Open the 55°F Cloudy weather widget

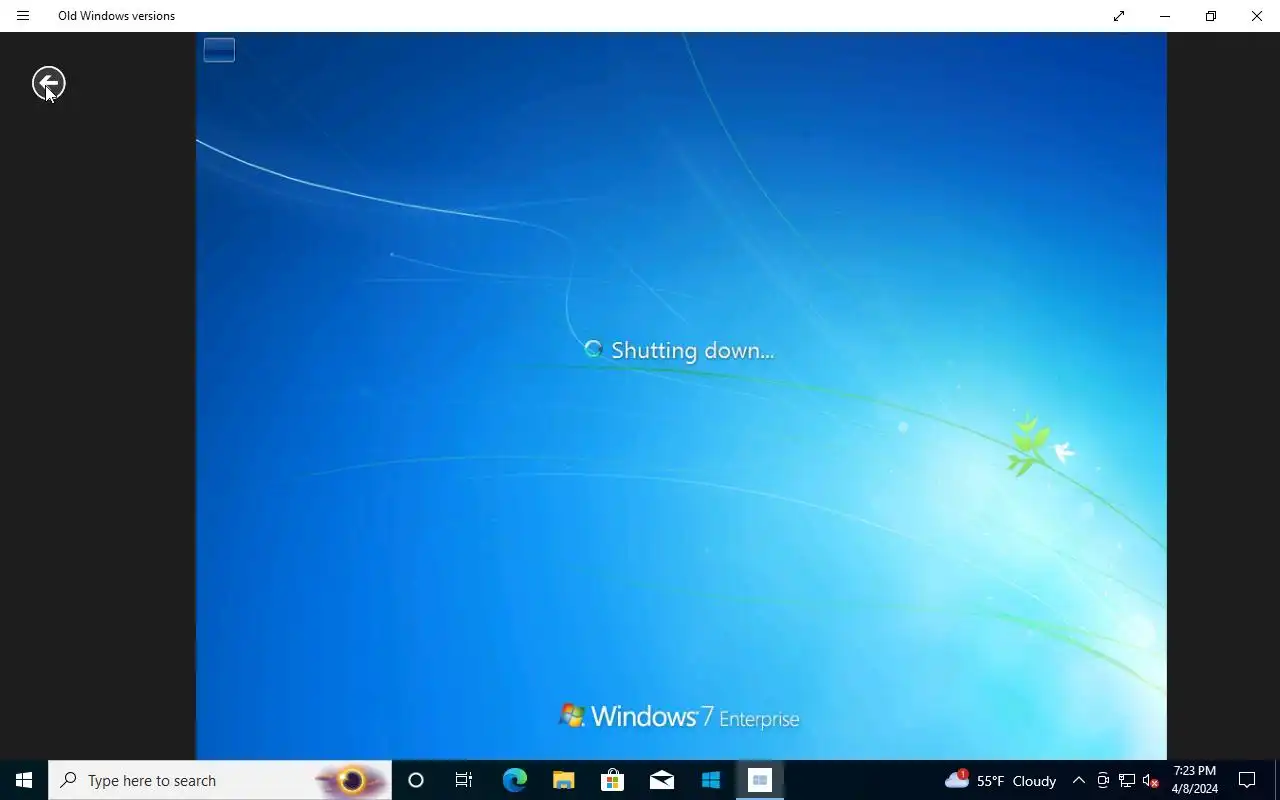(1000, 780)
